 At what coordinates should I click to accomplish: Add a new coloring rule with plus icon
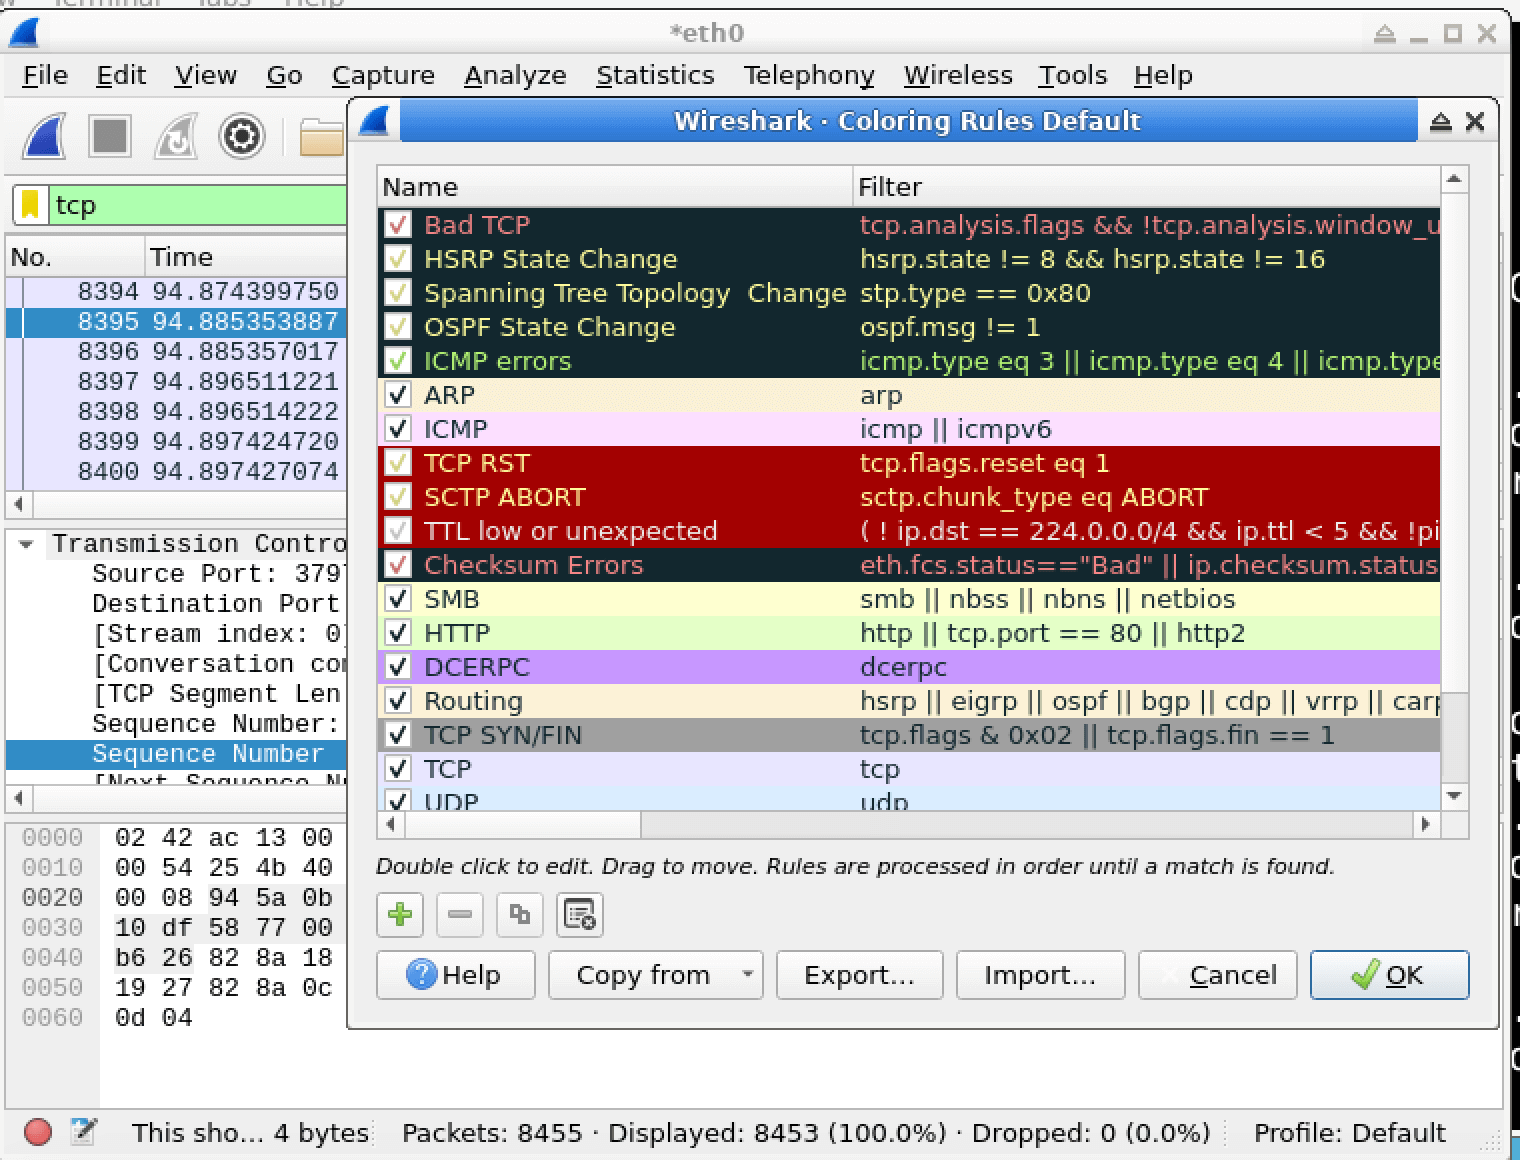click(400, 914)
